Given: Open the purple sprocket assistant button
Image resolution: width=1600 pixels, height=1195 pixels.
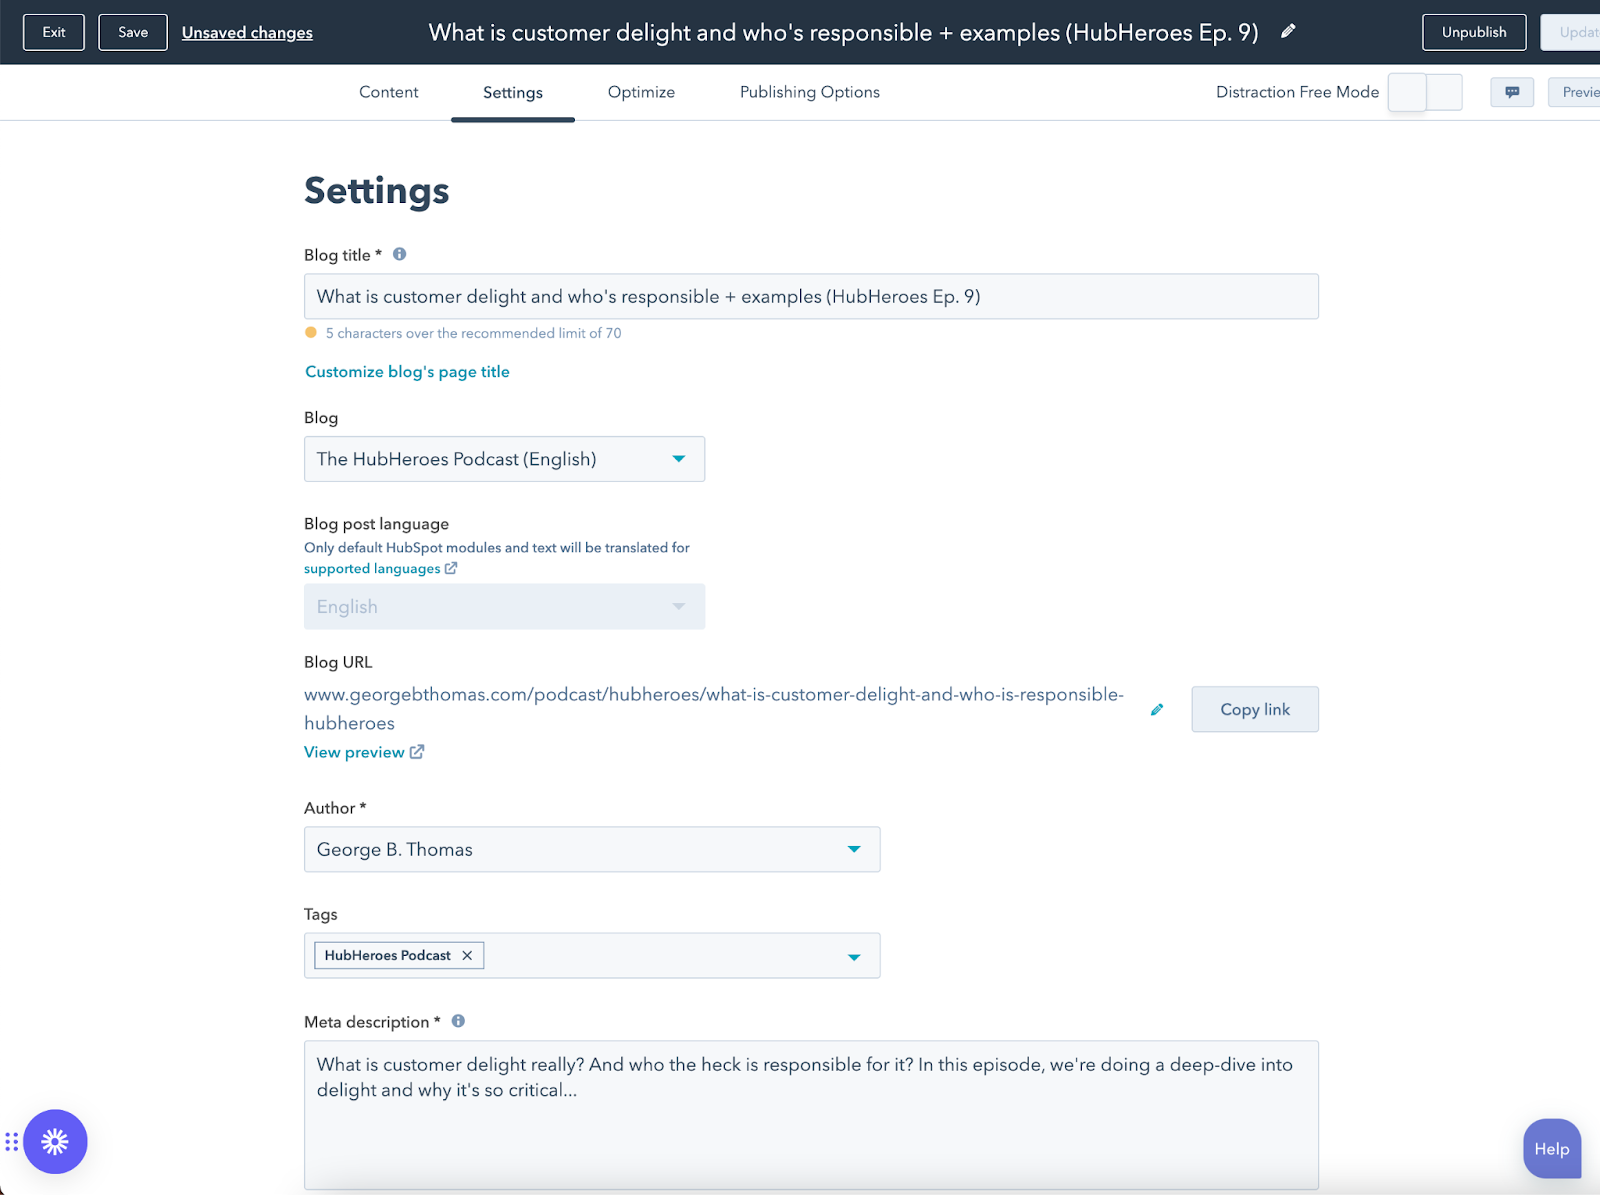Looking at the screenshot, I should 56,1141.
